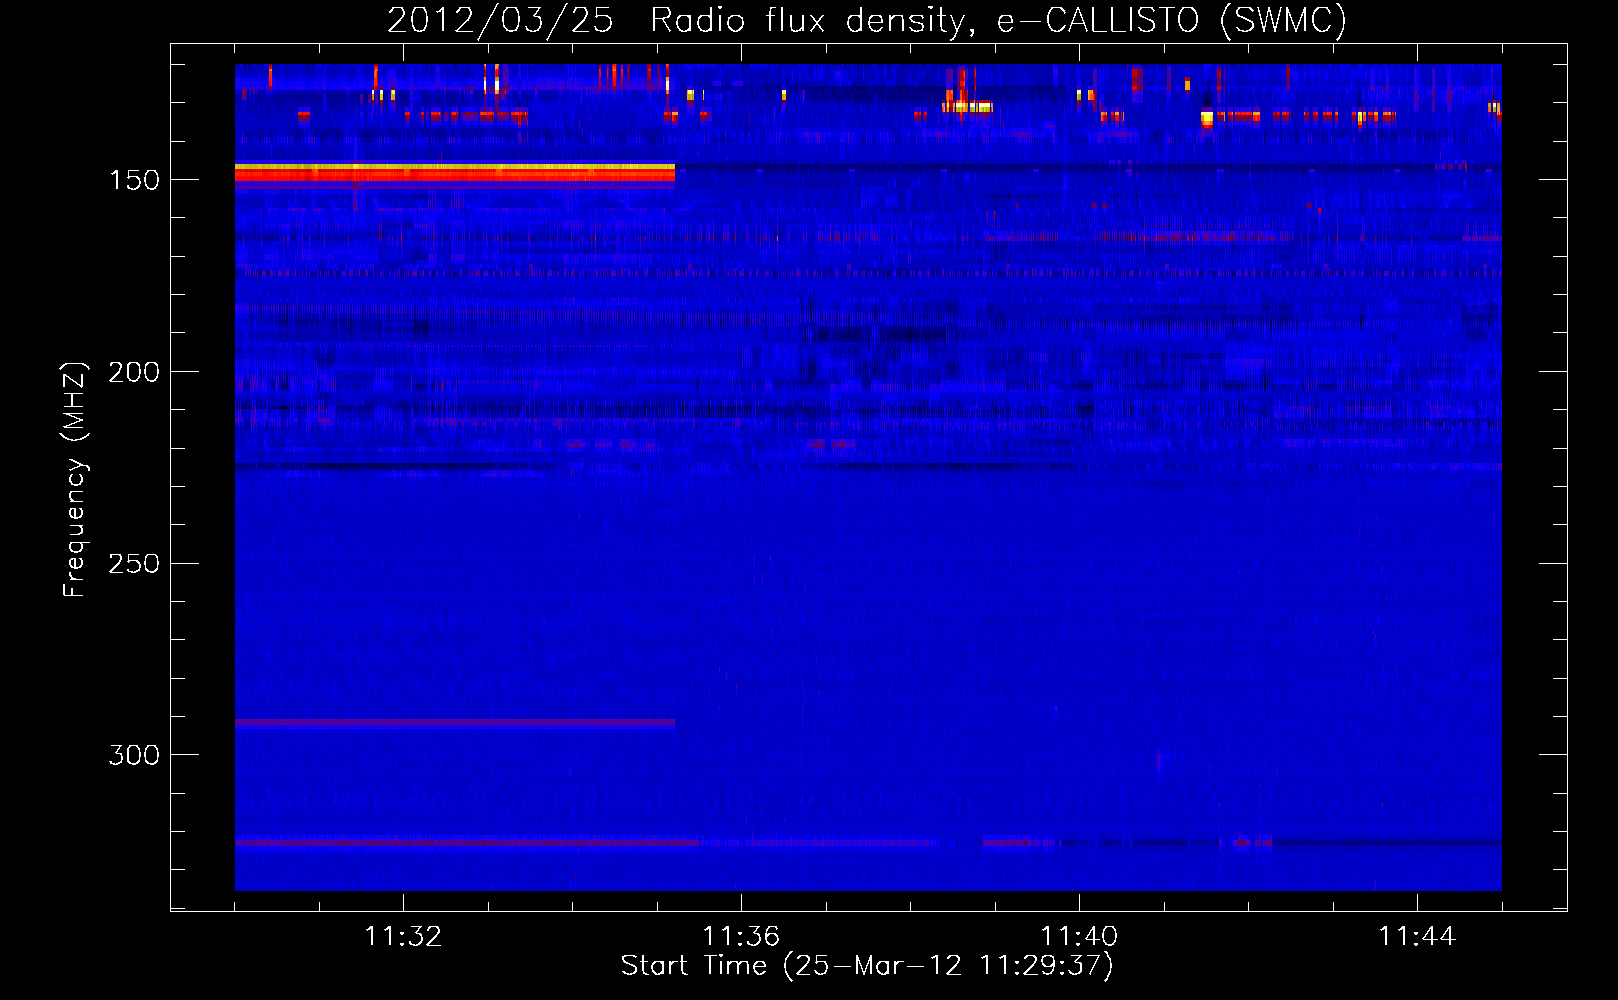Click the 250 frequency tick label

134,564
